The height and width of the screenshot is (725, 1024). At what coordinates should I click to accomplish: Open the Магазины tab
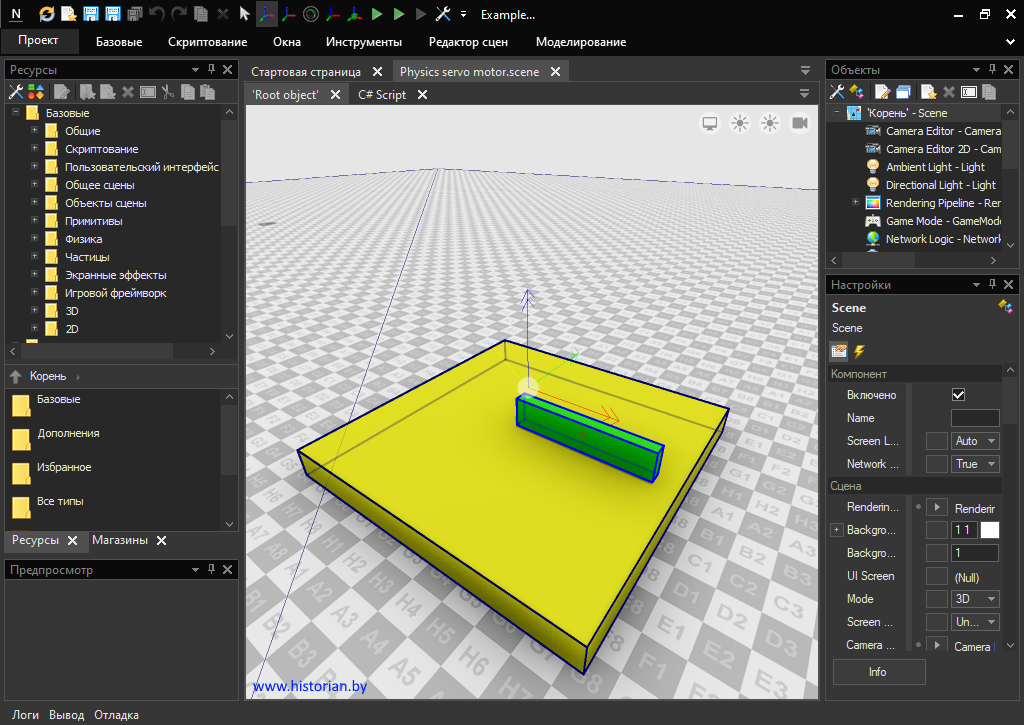(119, 540)
